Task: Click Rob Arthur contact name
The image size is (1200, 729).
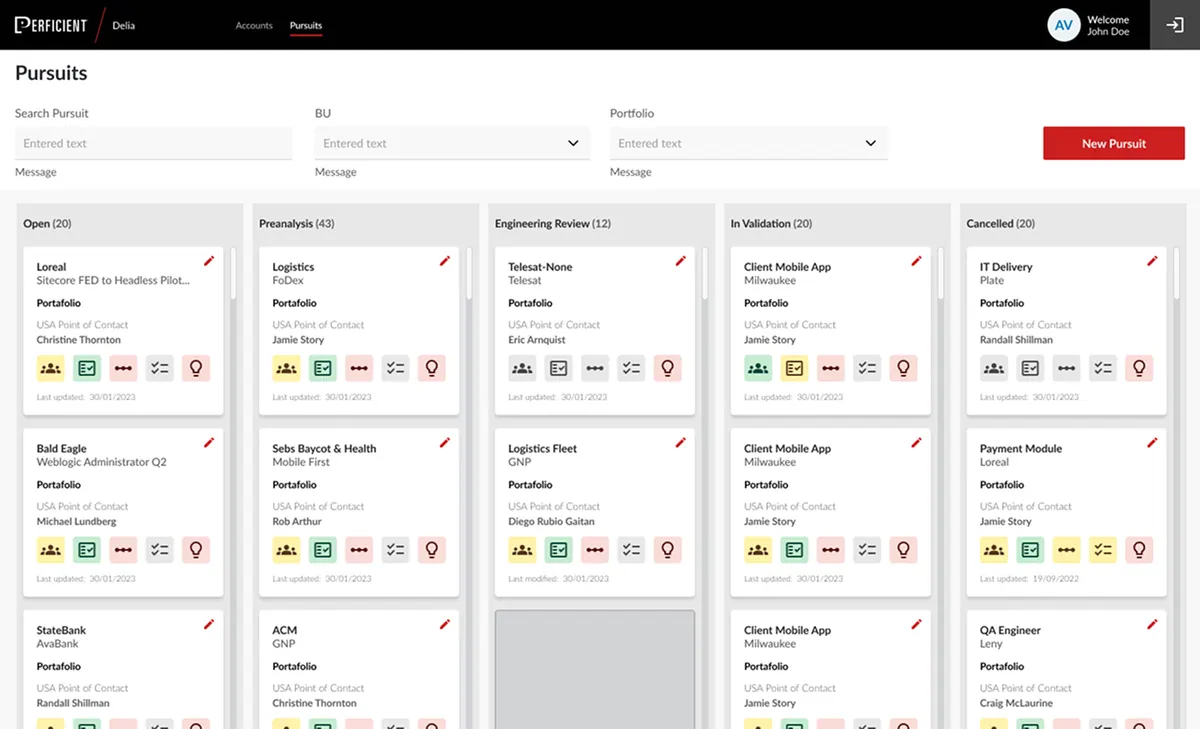Action: click(299, 522)
